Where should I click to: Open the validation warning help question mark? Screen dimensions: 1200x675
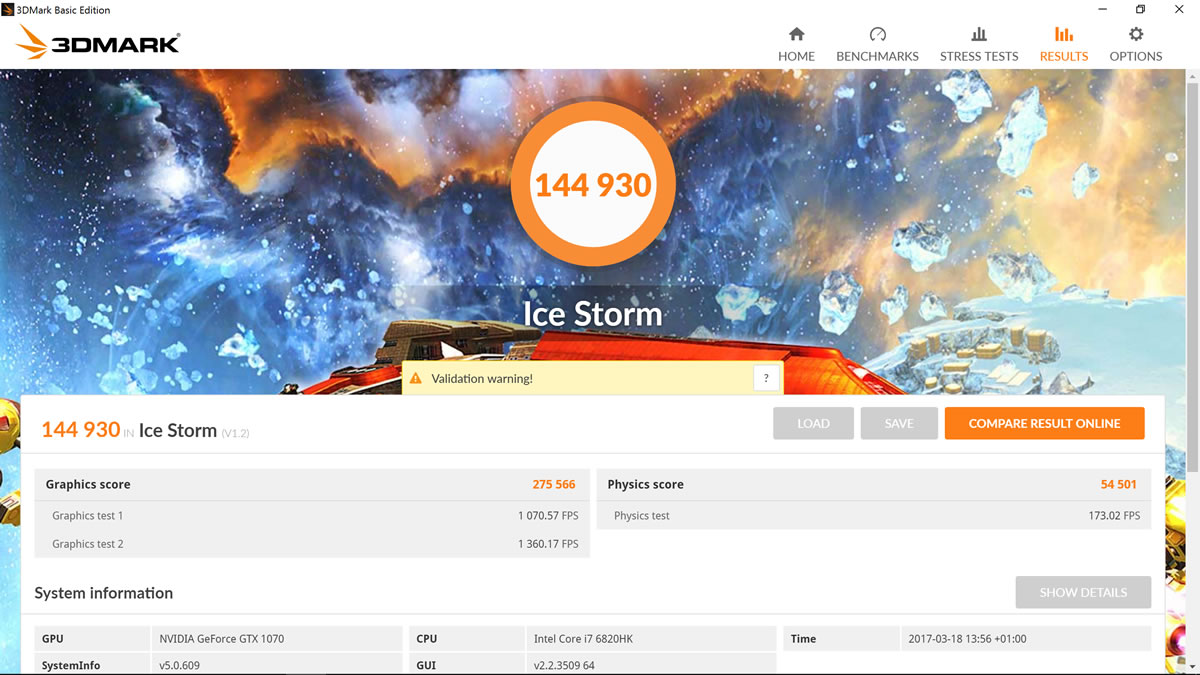click(766, 378)
